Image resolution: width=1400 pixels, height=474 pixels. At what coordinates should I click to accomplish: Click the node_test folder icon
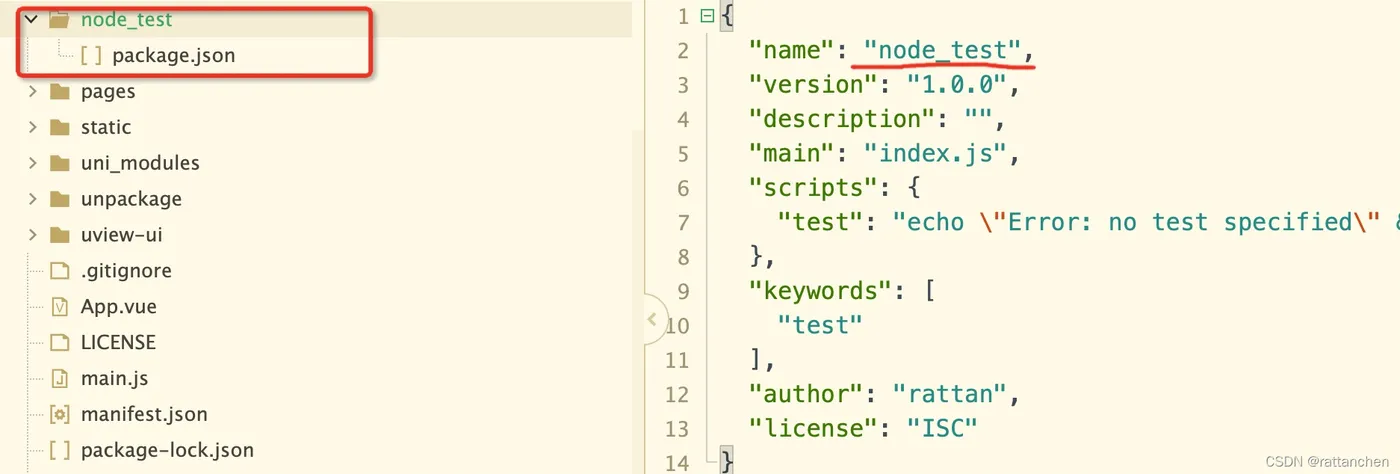coord(60,19)
